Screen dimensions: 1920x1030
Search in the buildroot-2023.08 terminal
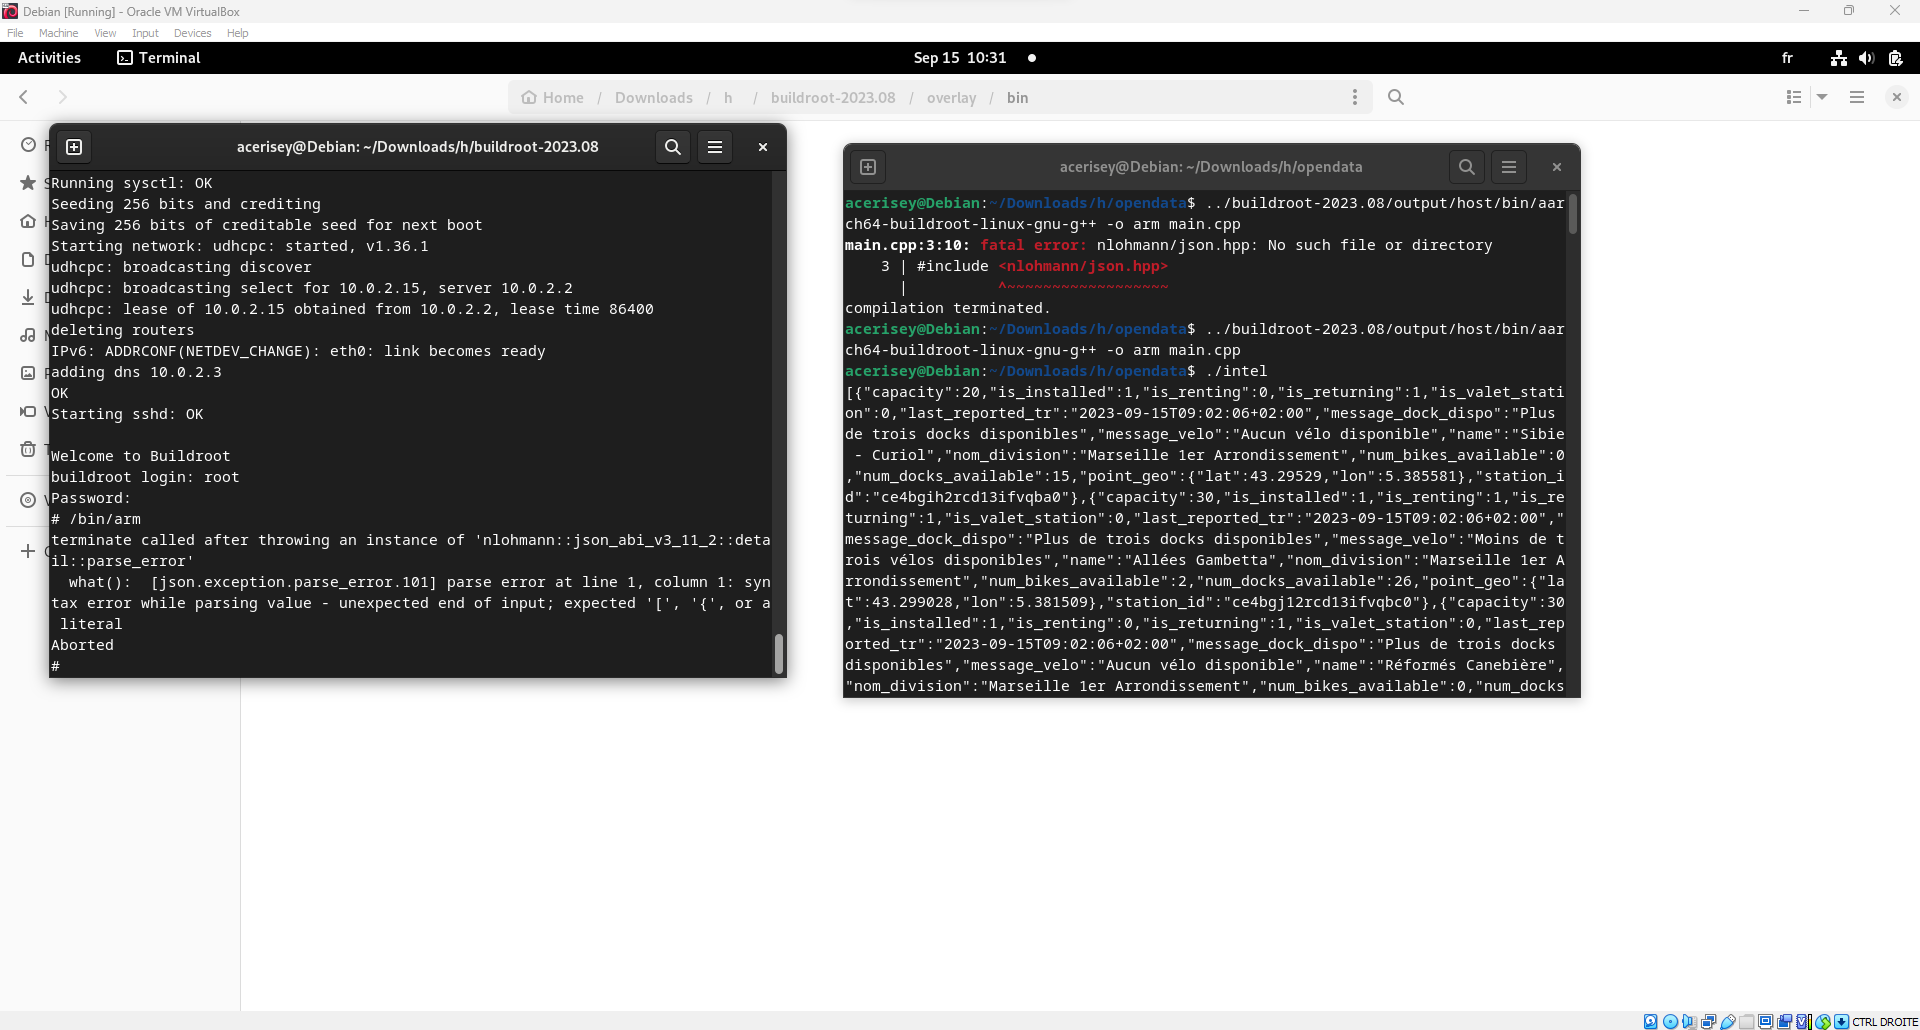coord(673,147)
